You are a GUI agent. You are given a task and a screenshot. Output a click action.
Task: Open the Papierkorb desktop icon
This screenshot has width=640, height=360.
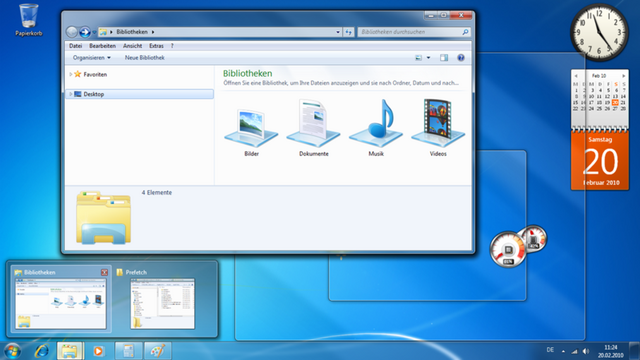click(x=29, y=20)
